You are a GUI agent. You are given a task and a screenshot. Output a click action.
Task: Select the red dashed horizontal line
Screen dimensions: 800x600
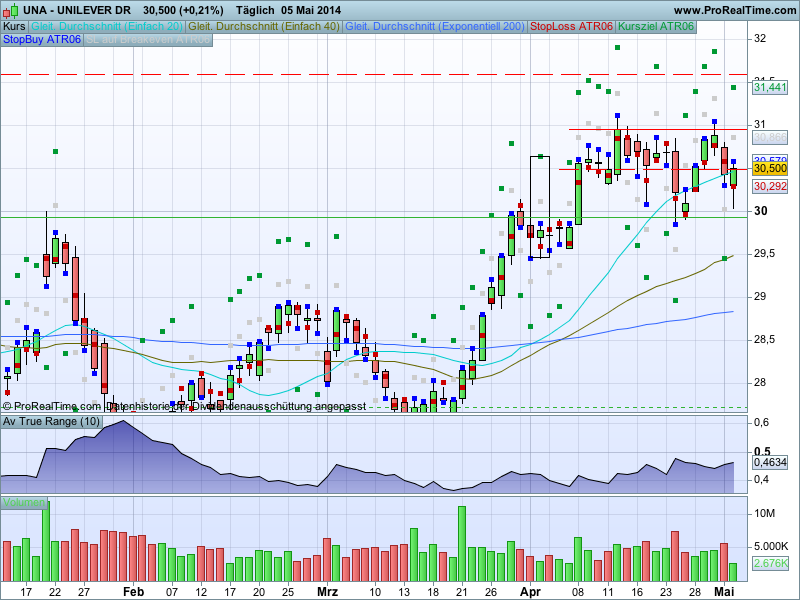click(373, 74)
